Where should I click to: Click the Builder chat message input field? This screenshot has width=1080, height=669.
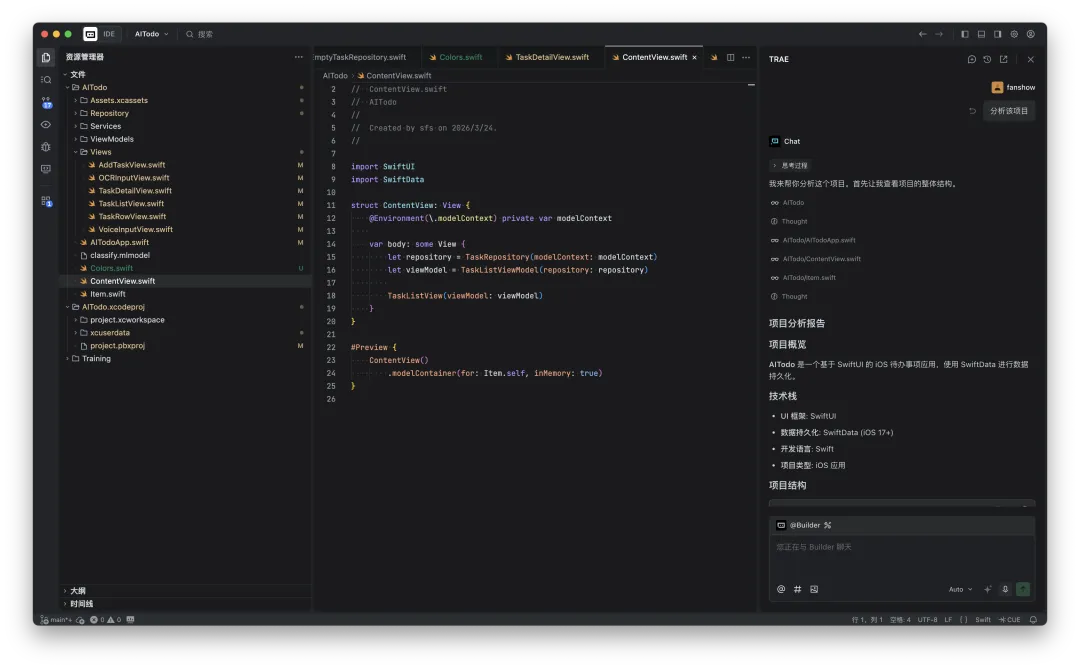tap(902, 557)
